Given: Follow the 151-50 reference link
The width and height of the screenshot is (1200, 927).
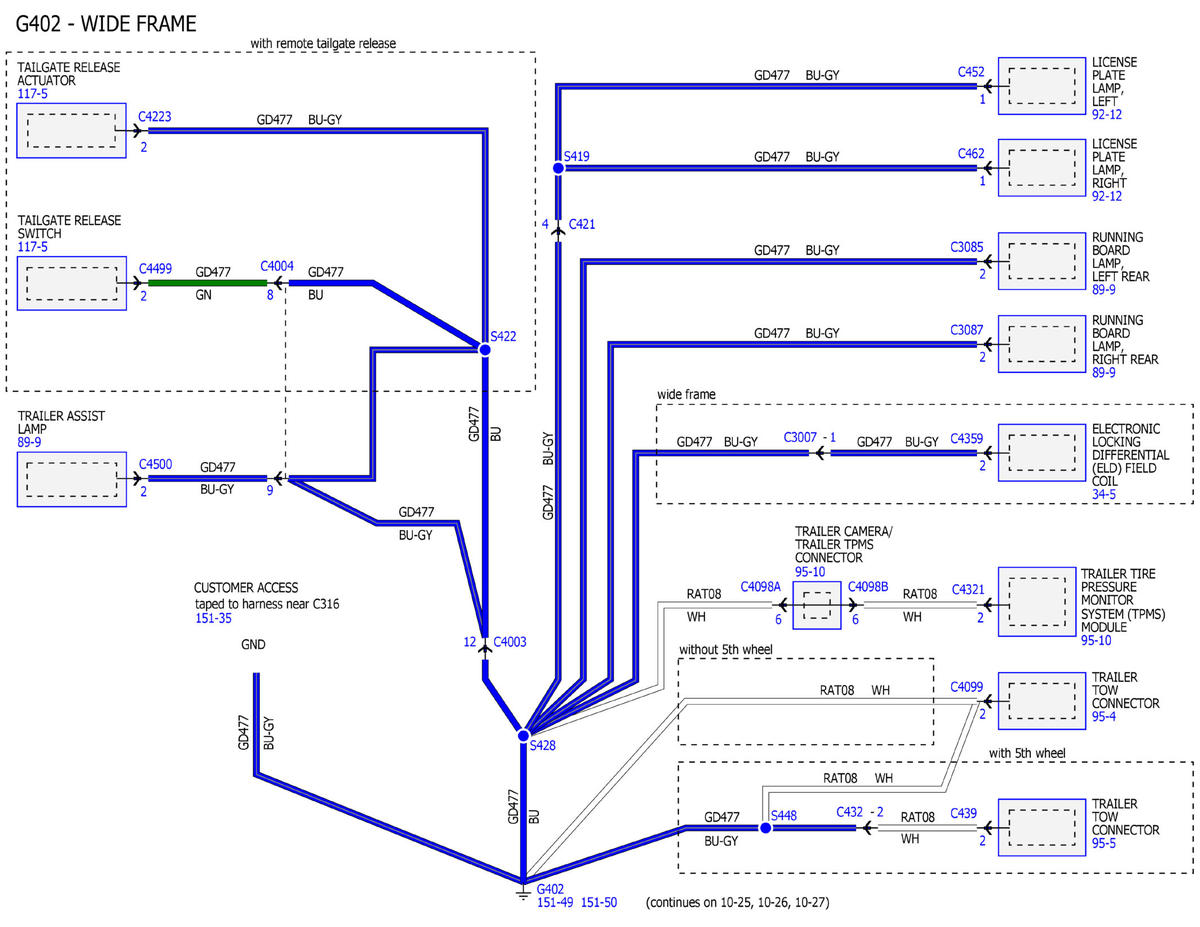Looking at the screenshot, I should [x=599, y=902].
